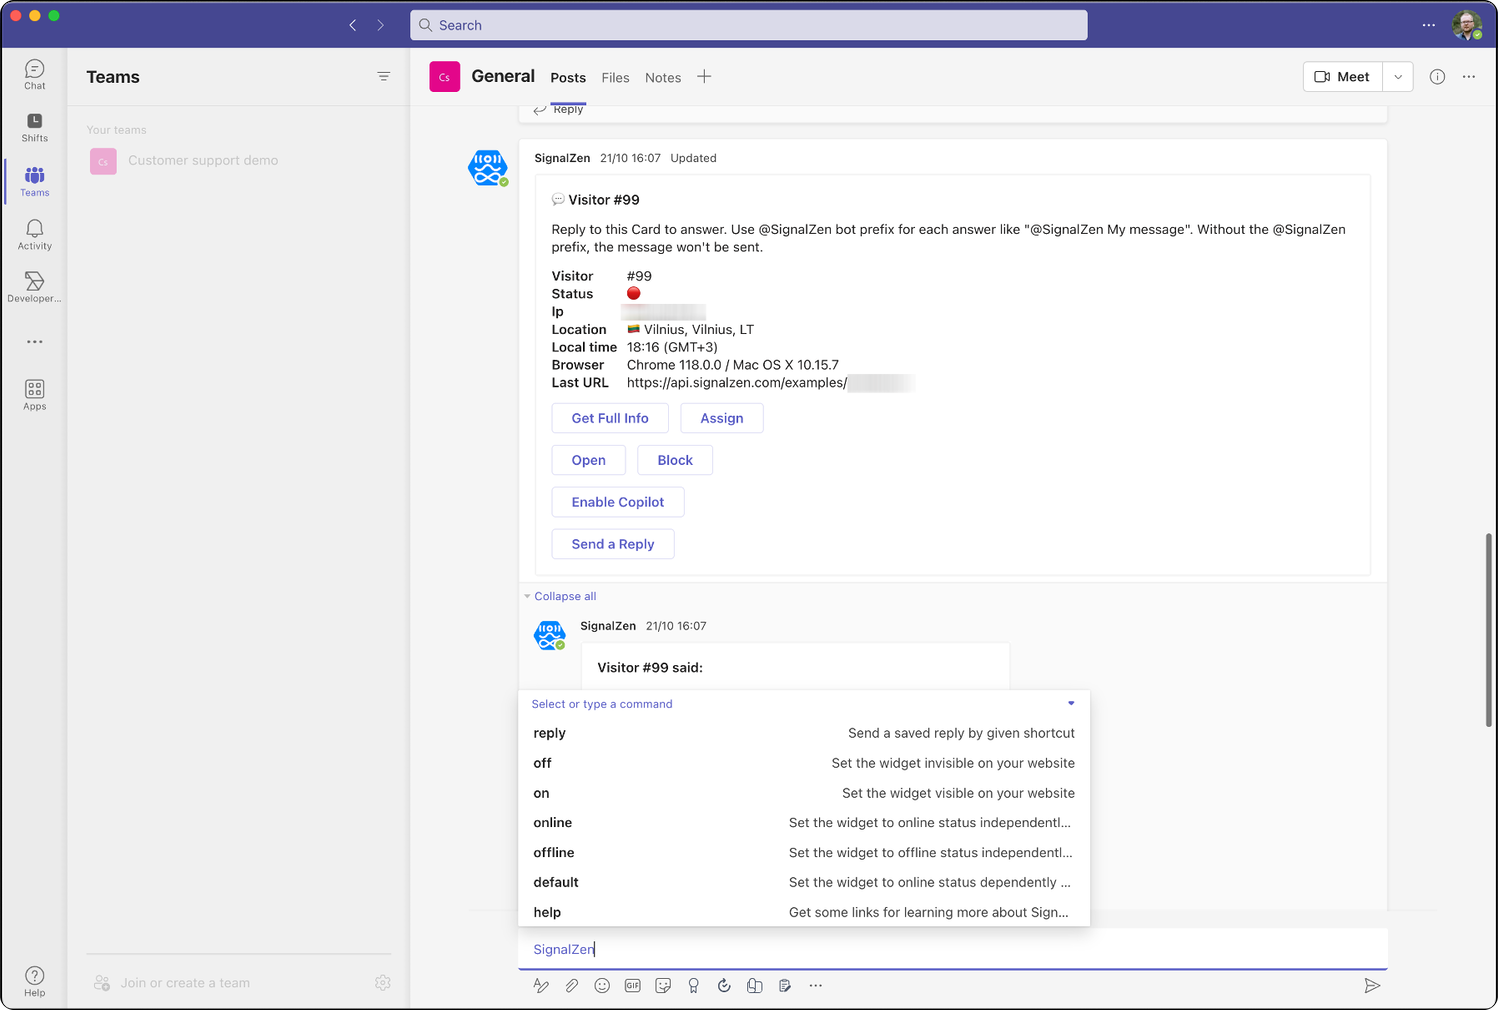Choose the online command
This screenshot has height=1010, width=1498.
(804, 822)
